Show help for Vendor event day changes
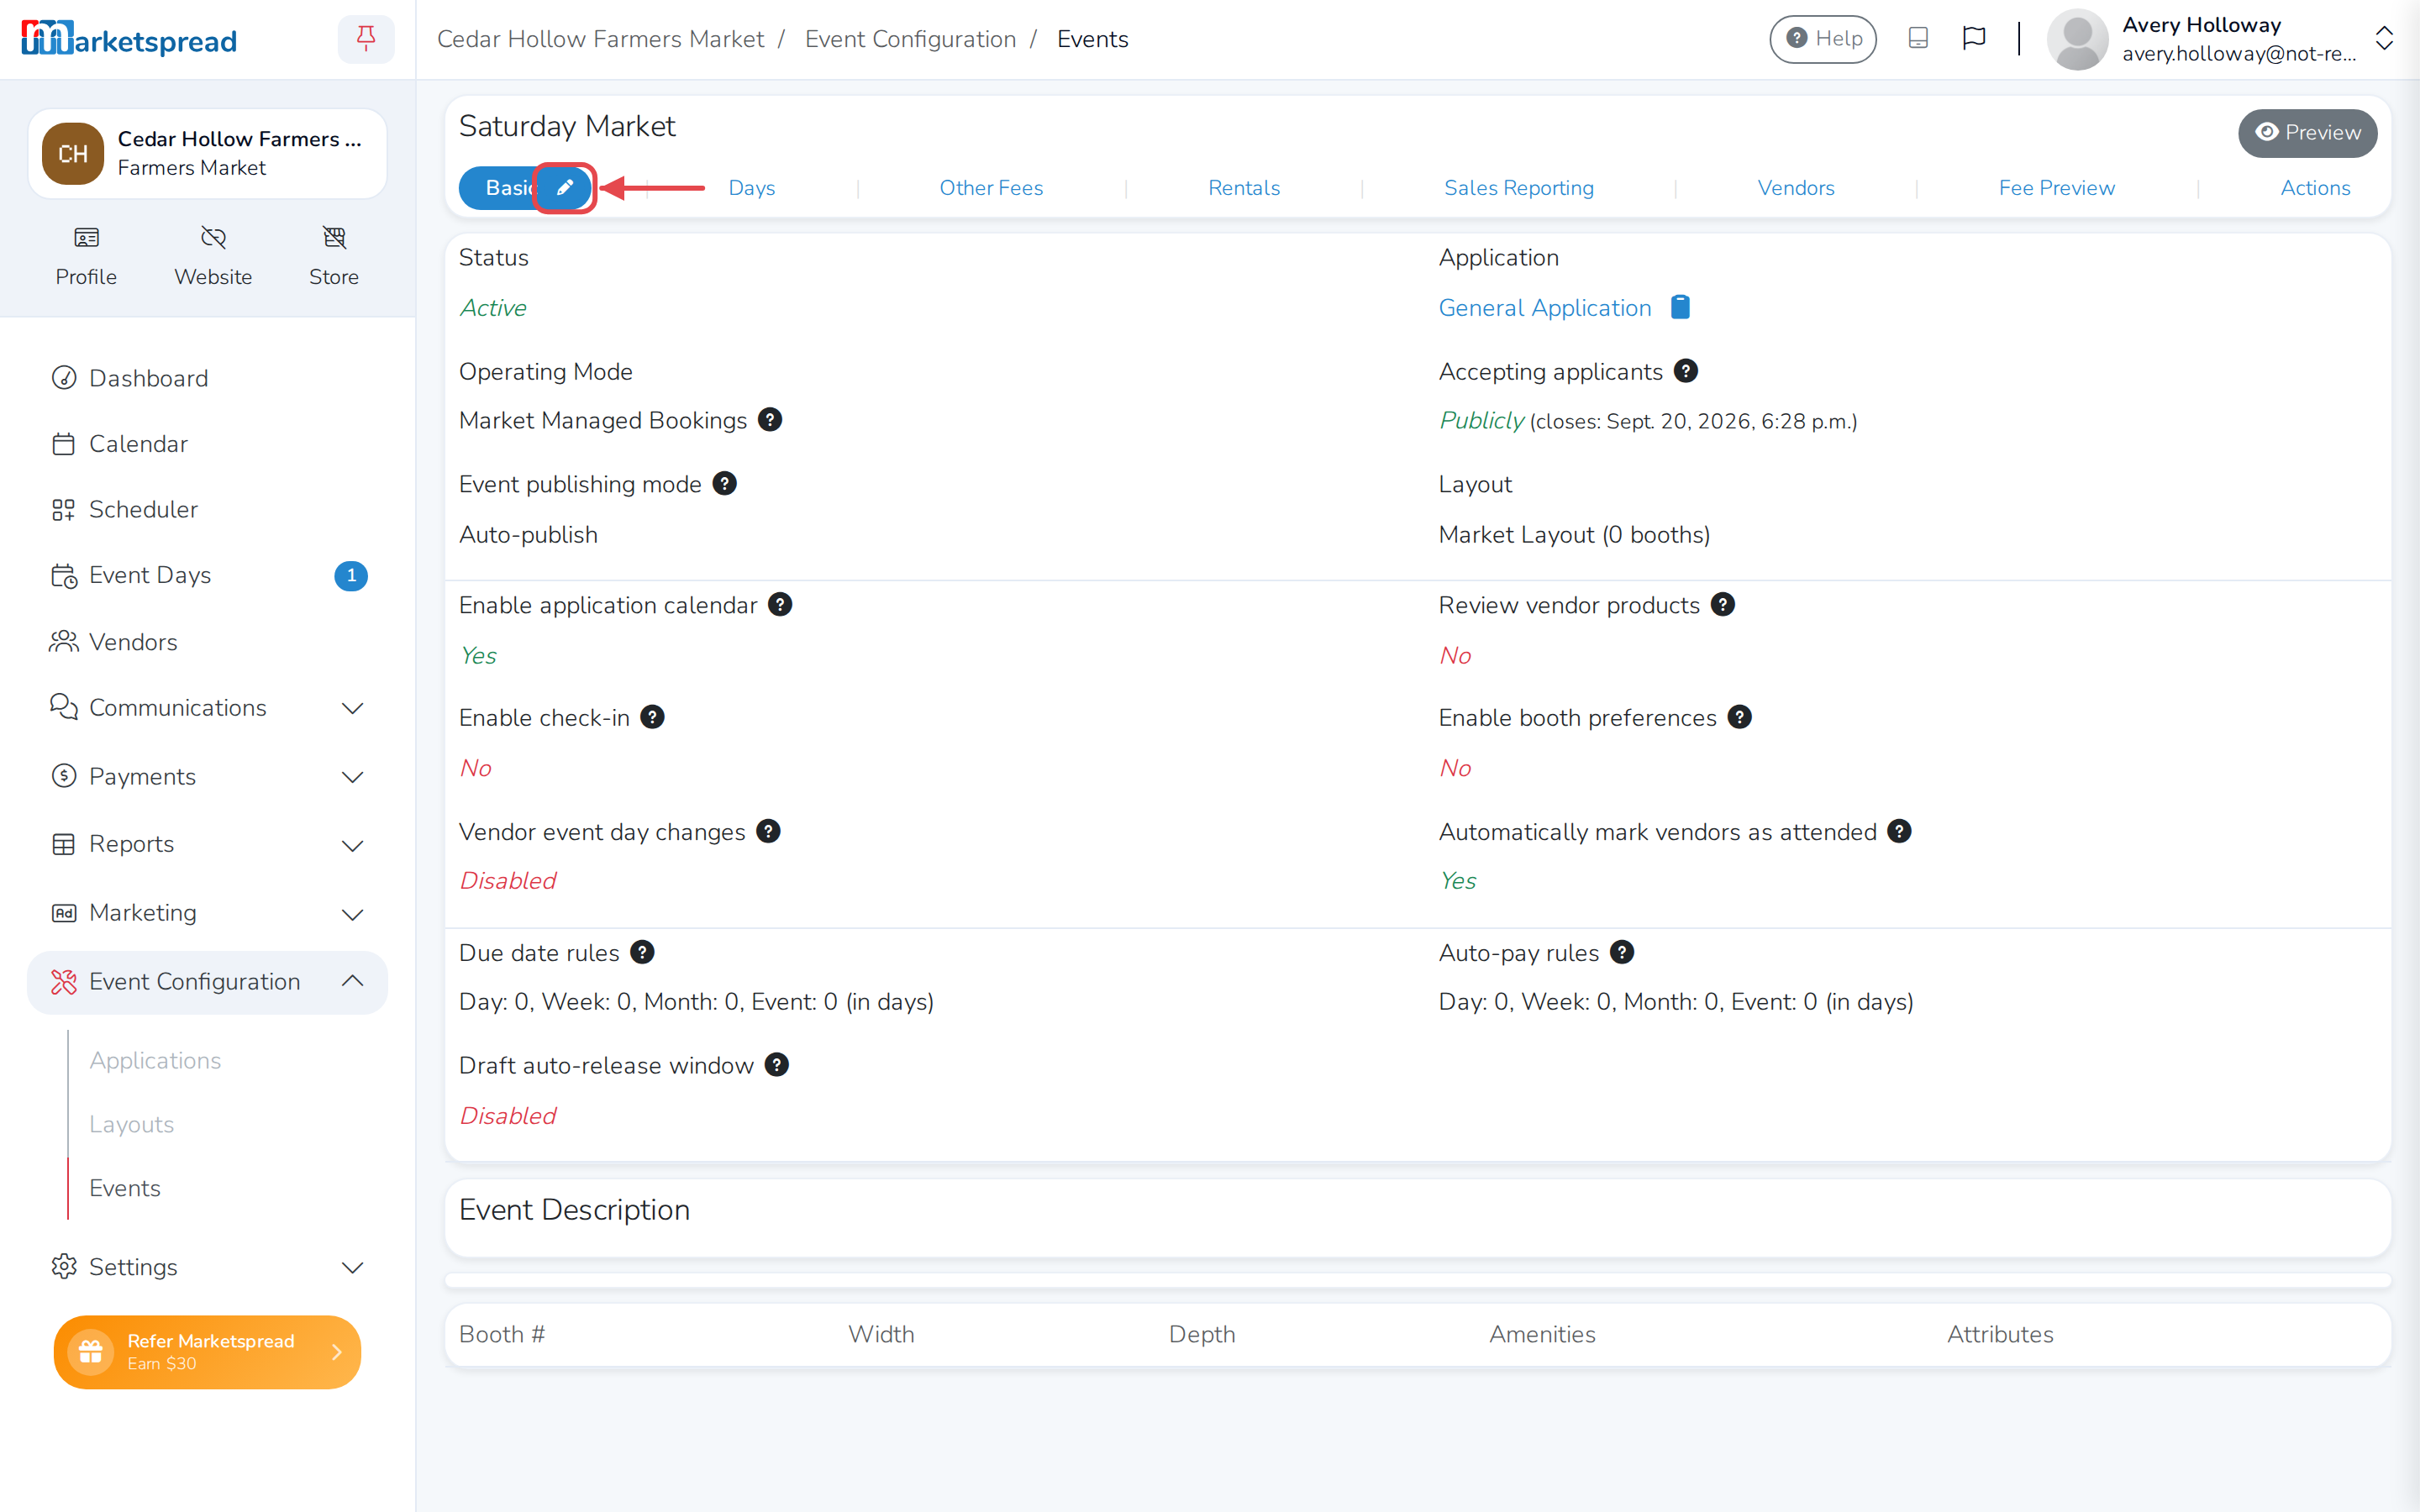The image size is (2420, 1512). (768, 831)
